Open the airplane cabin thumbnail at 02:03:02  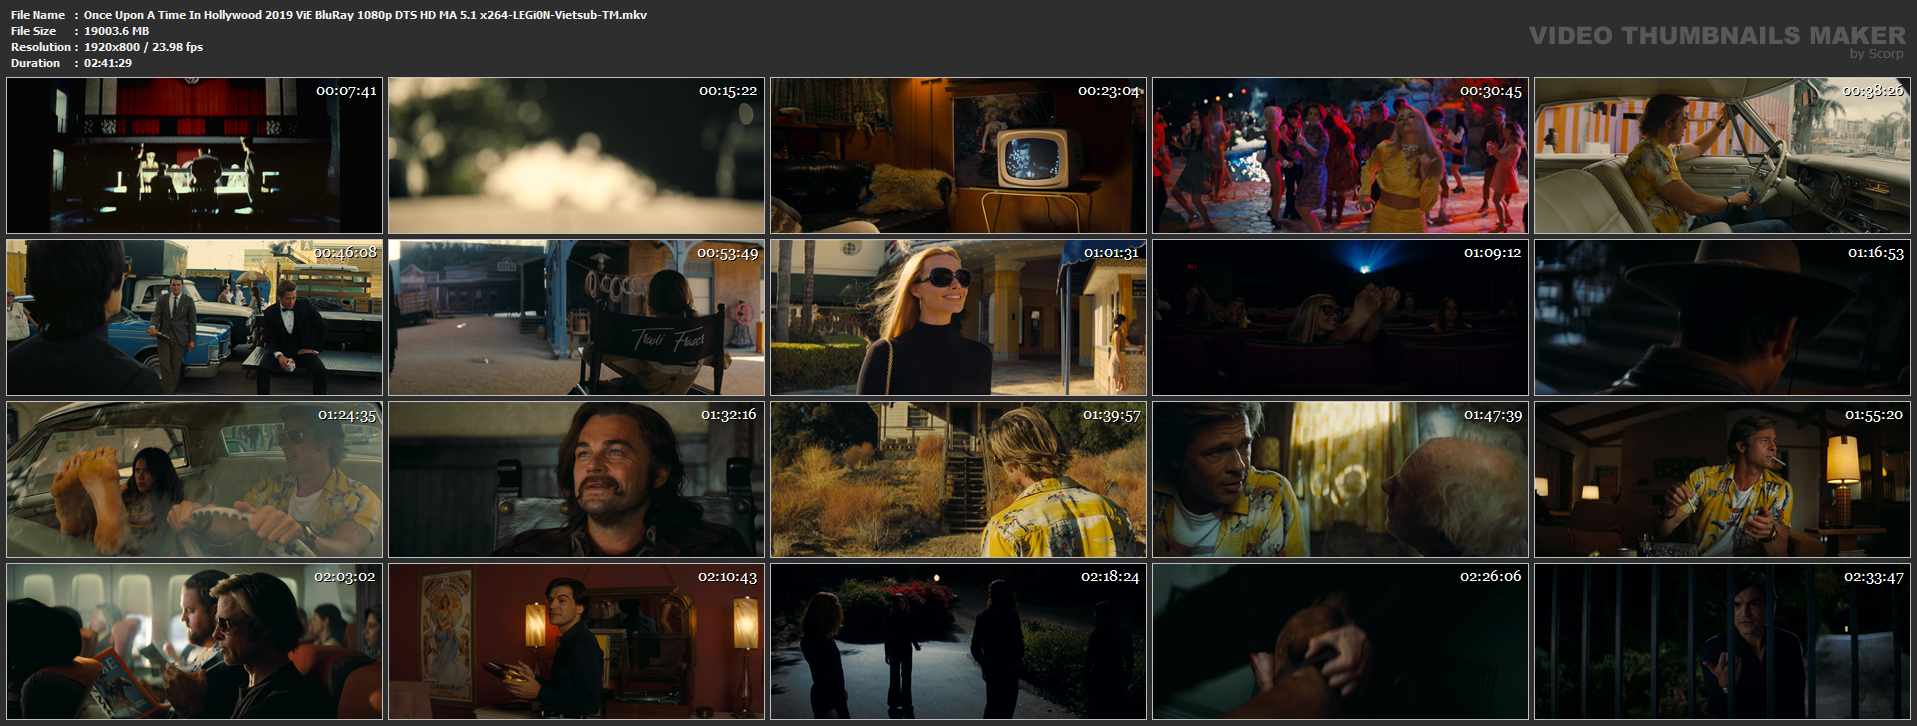(x=194, y=642)
